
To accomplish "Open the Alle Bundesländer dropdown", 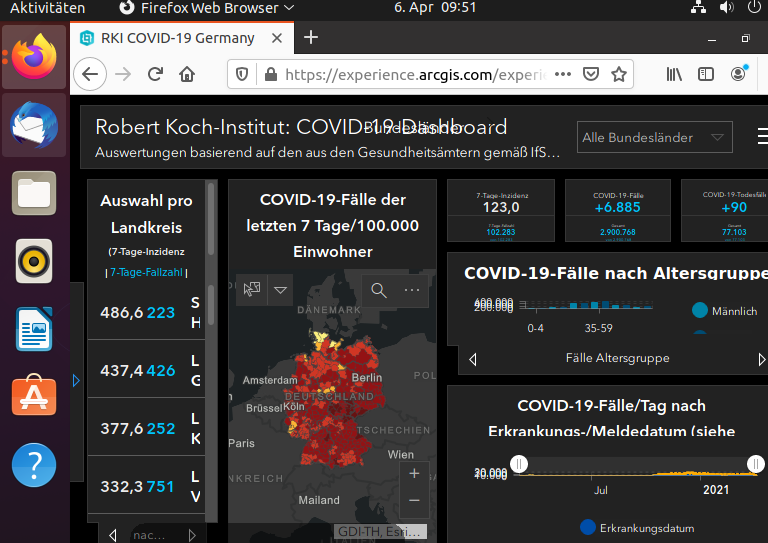I will [655, 137].
